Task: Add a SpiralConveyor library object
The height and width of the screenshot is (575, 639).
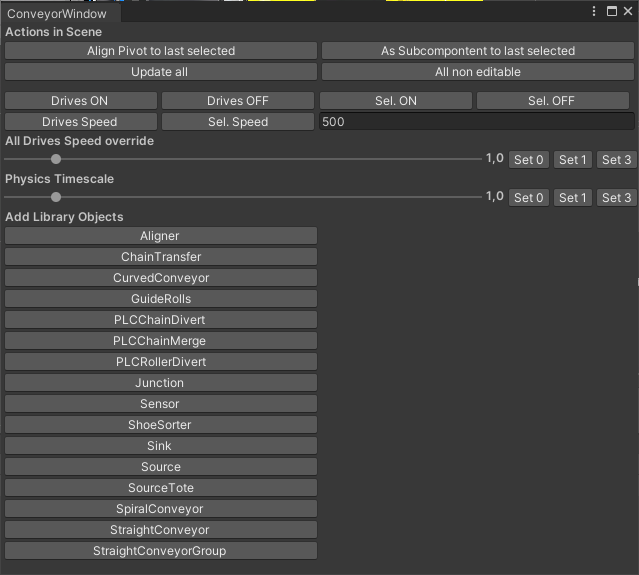Action: click(x=161, y=509)
